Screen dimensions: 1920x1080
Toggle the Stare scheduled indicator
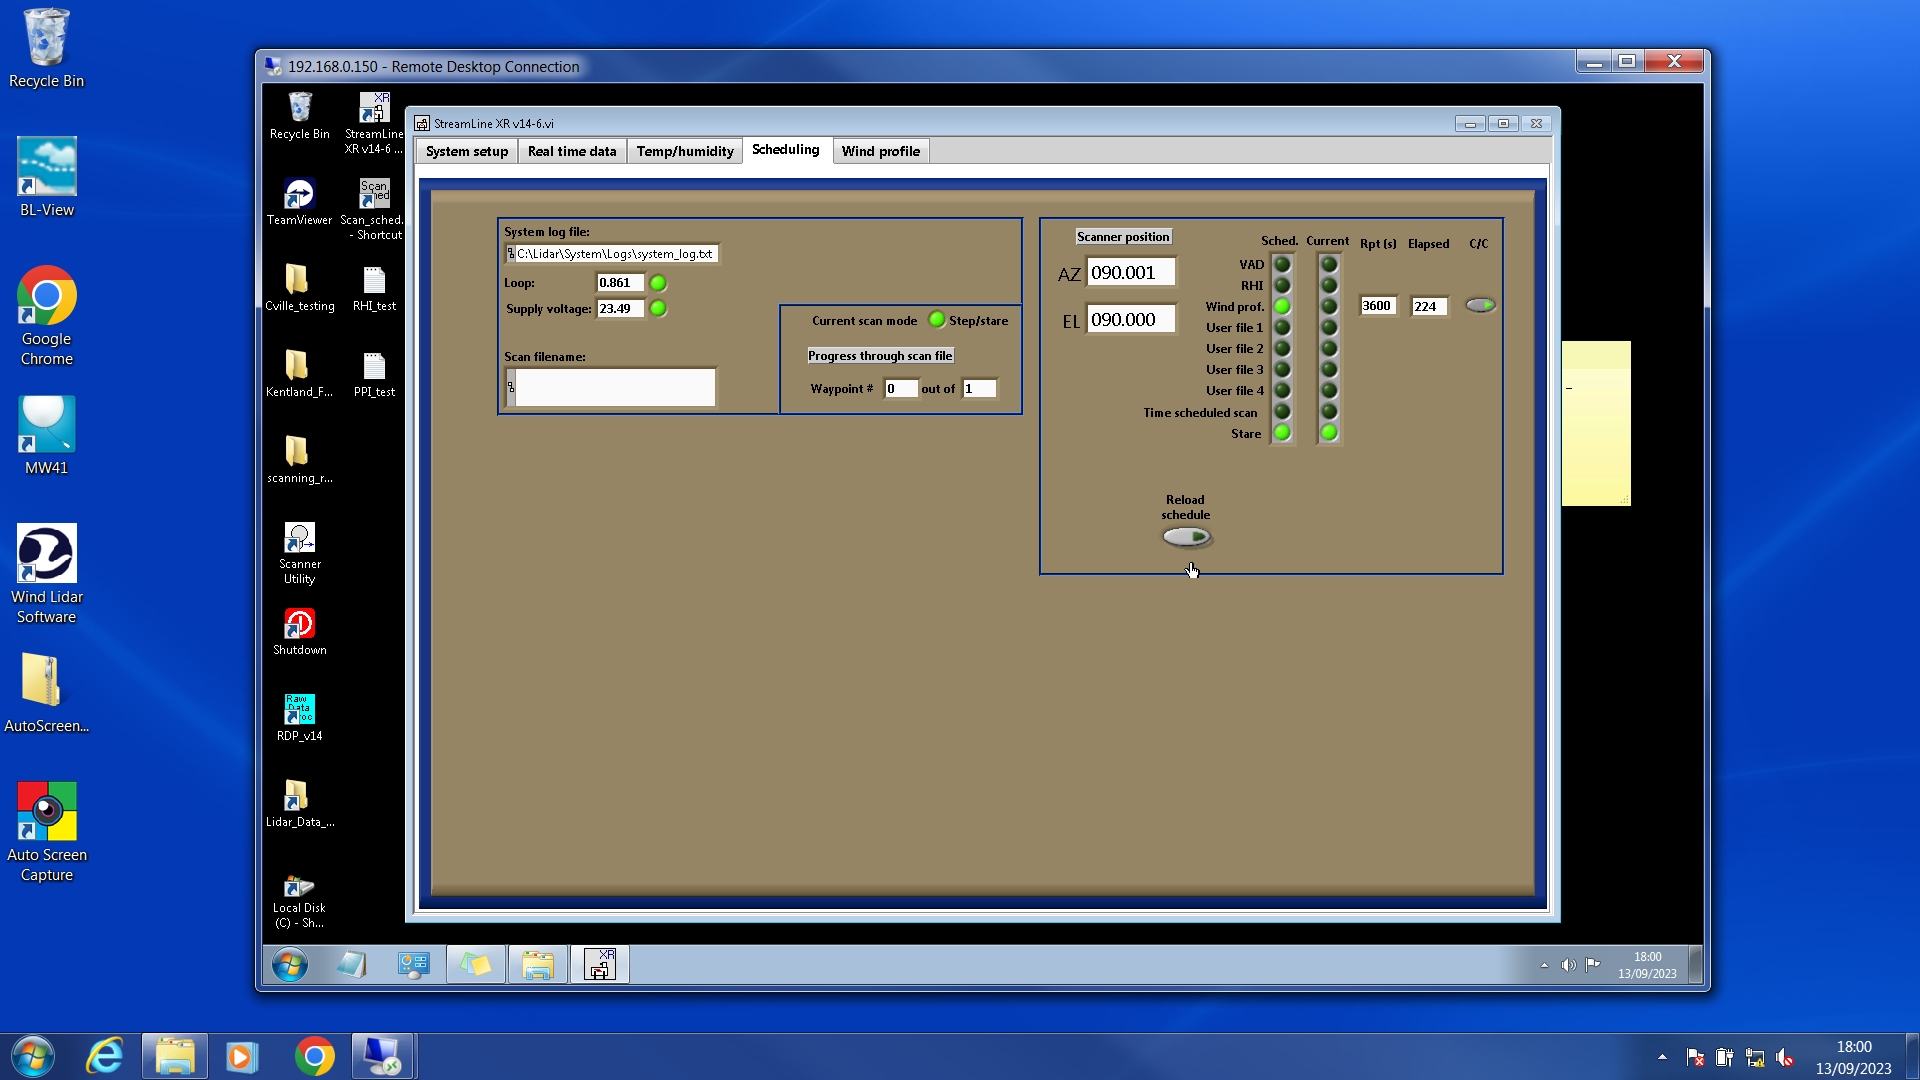(x=1282, y=433)
